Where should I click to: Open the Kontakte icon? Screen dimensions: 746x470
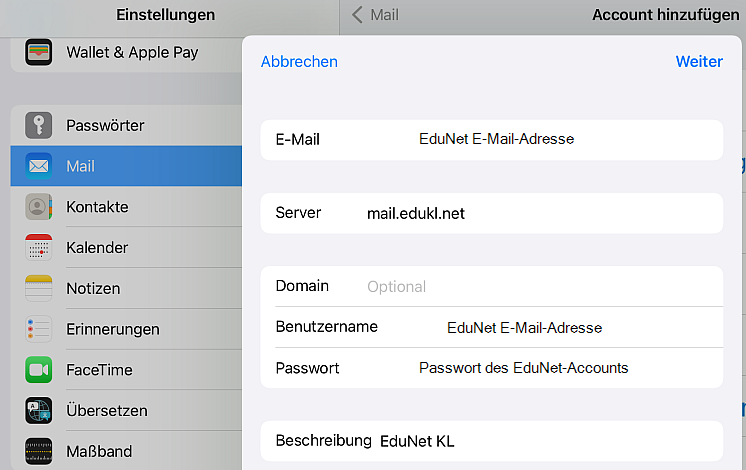(39, 207)
